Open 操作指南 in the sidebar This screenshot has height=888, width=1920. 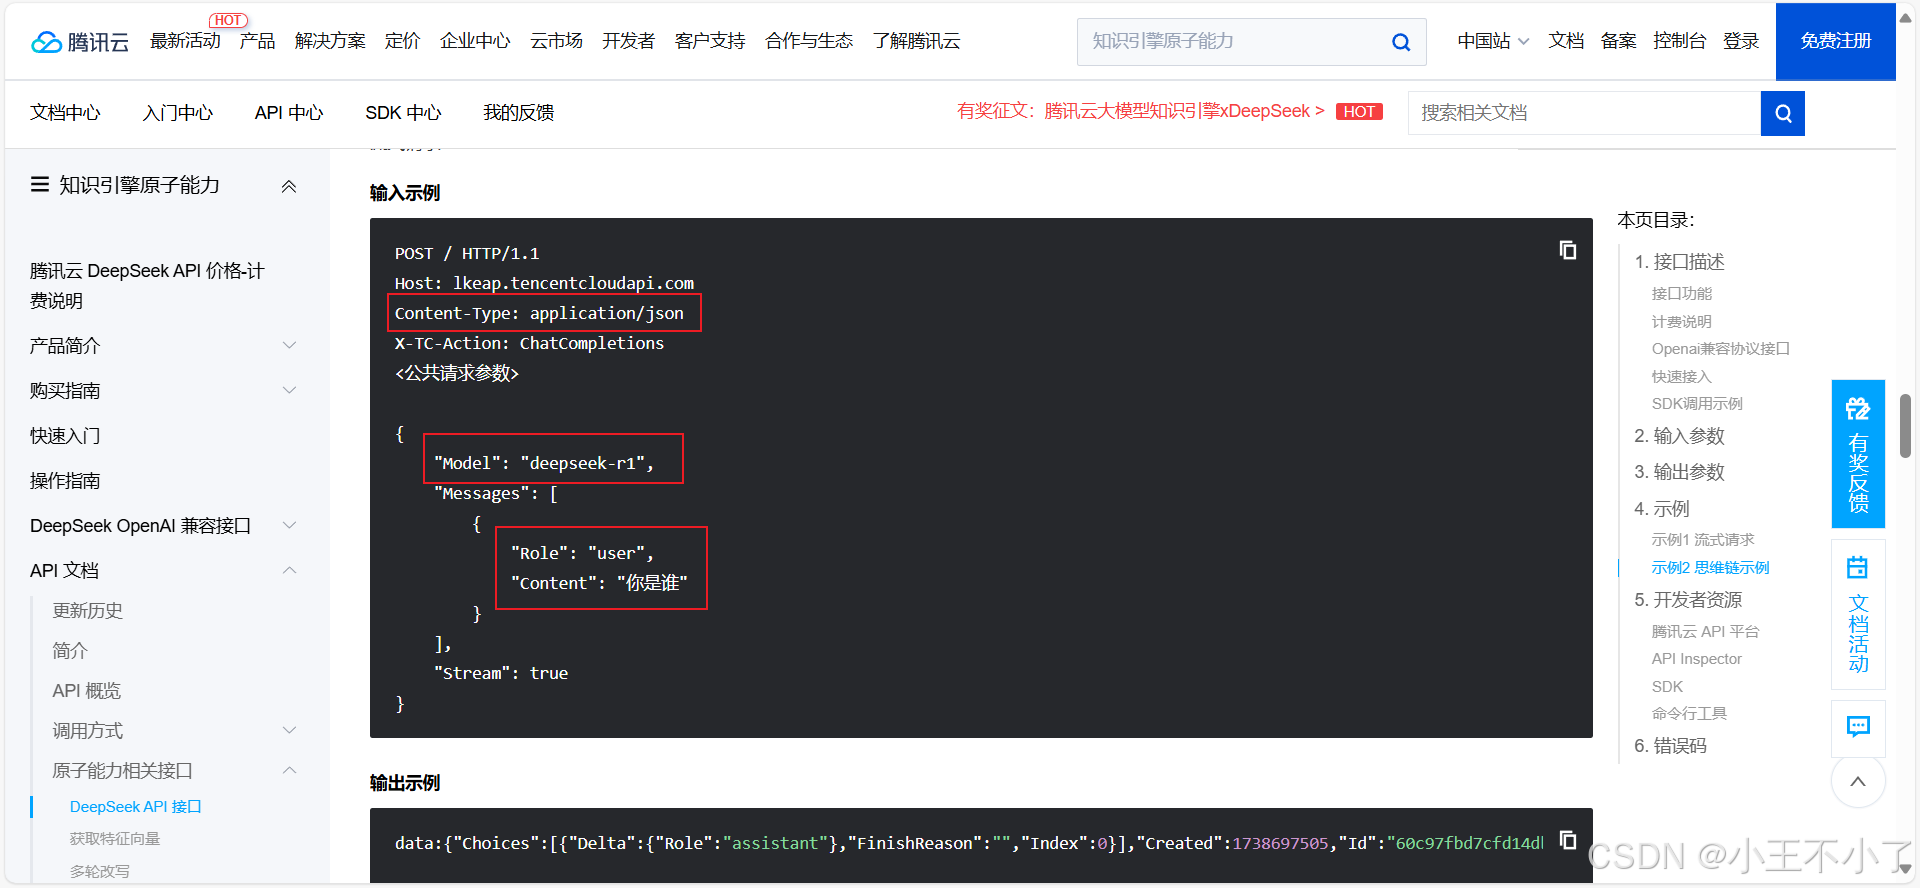[65, 481]
